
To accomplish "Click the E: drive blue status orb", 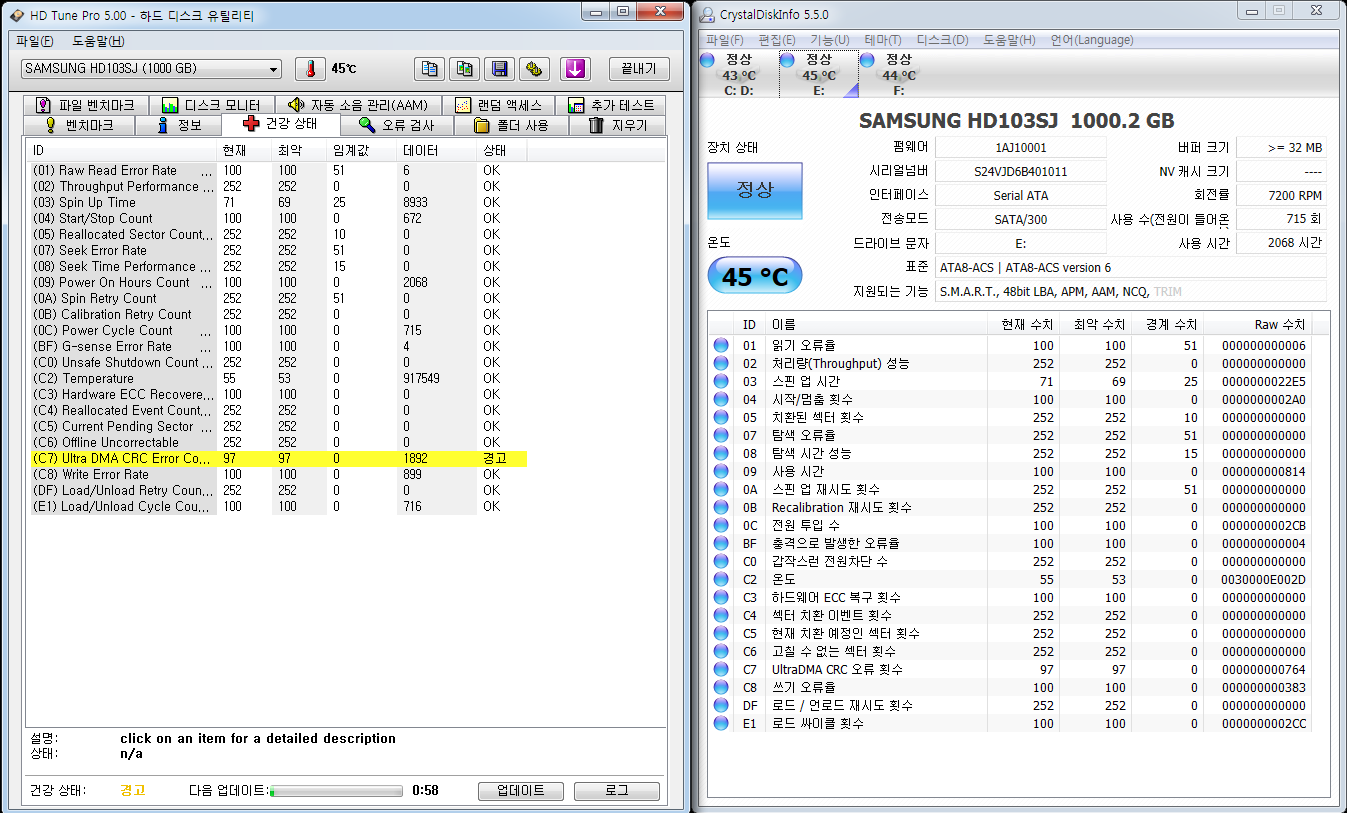I will (787, 59).
